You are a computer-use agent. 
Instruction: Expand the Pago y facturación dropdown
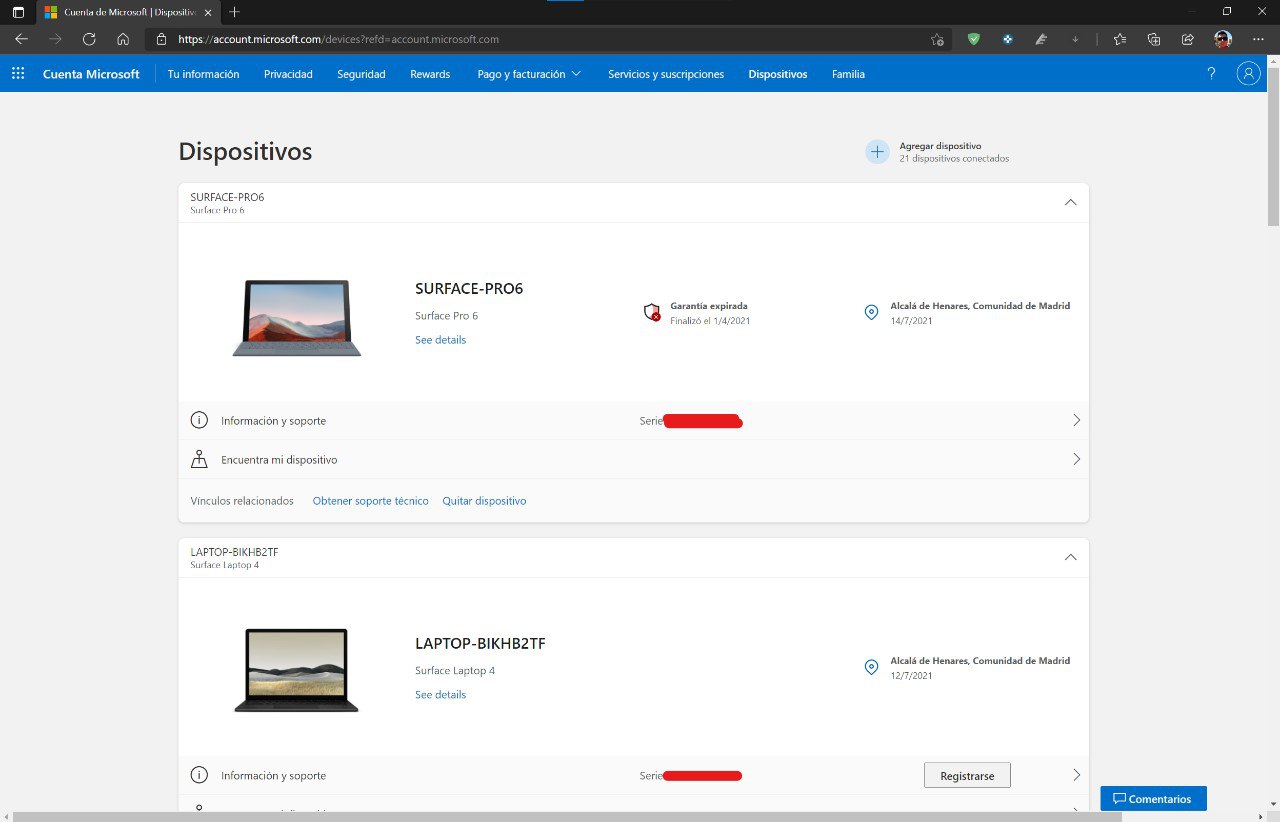tap(529, 74)
